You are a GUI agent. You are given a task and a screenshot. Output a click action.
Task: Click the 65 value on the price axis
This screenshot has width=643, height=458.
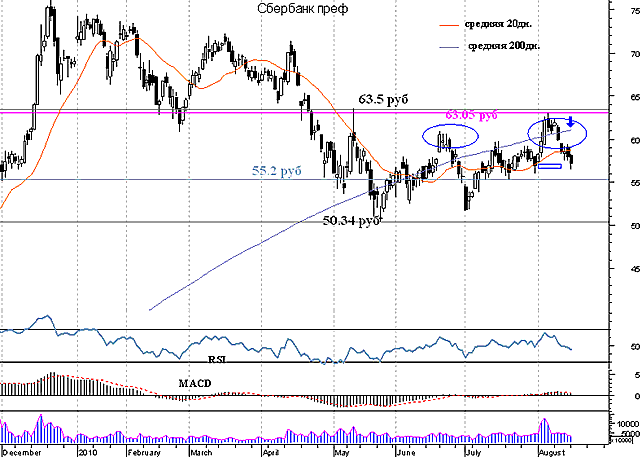(x=635, y=98)
